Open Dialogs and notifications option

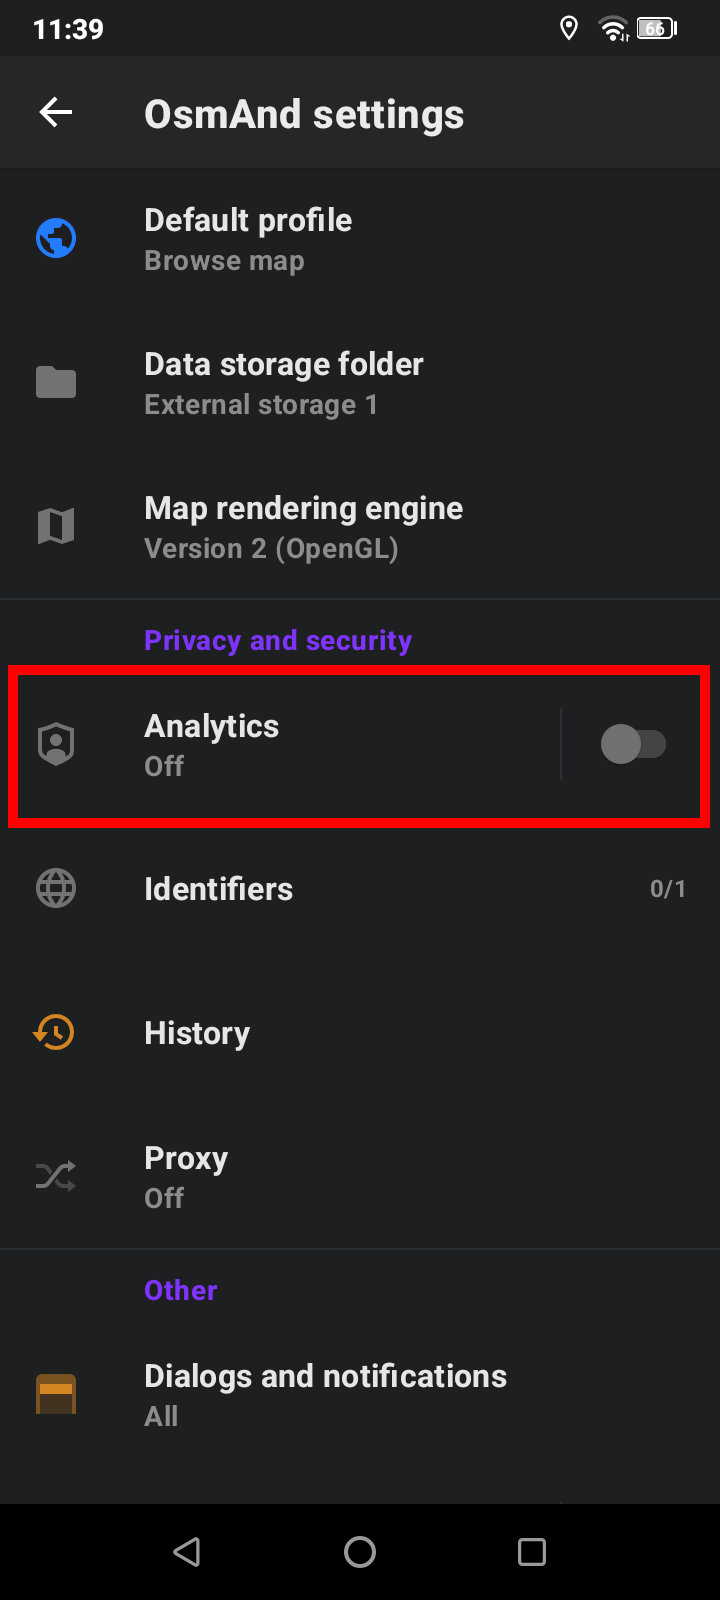pos(325,1394)
